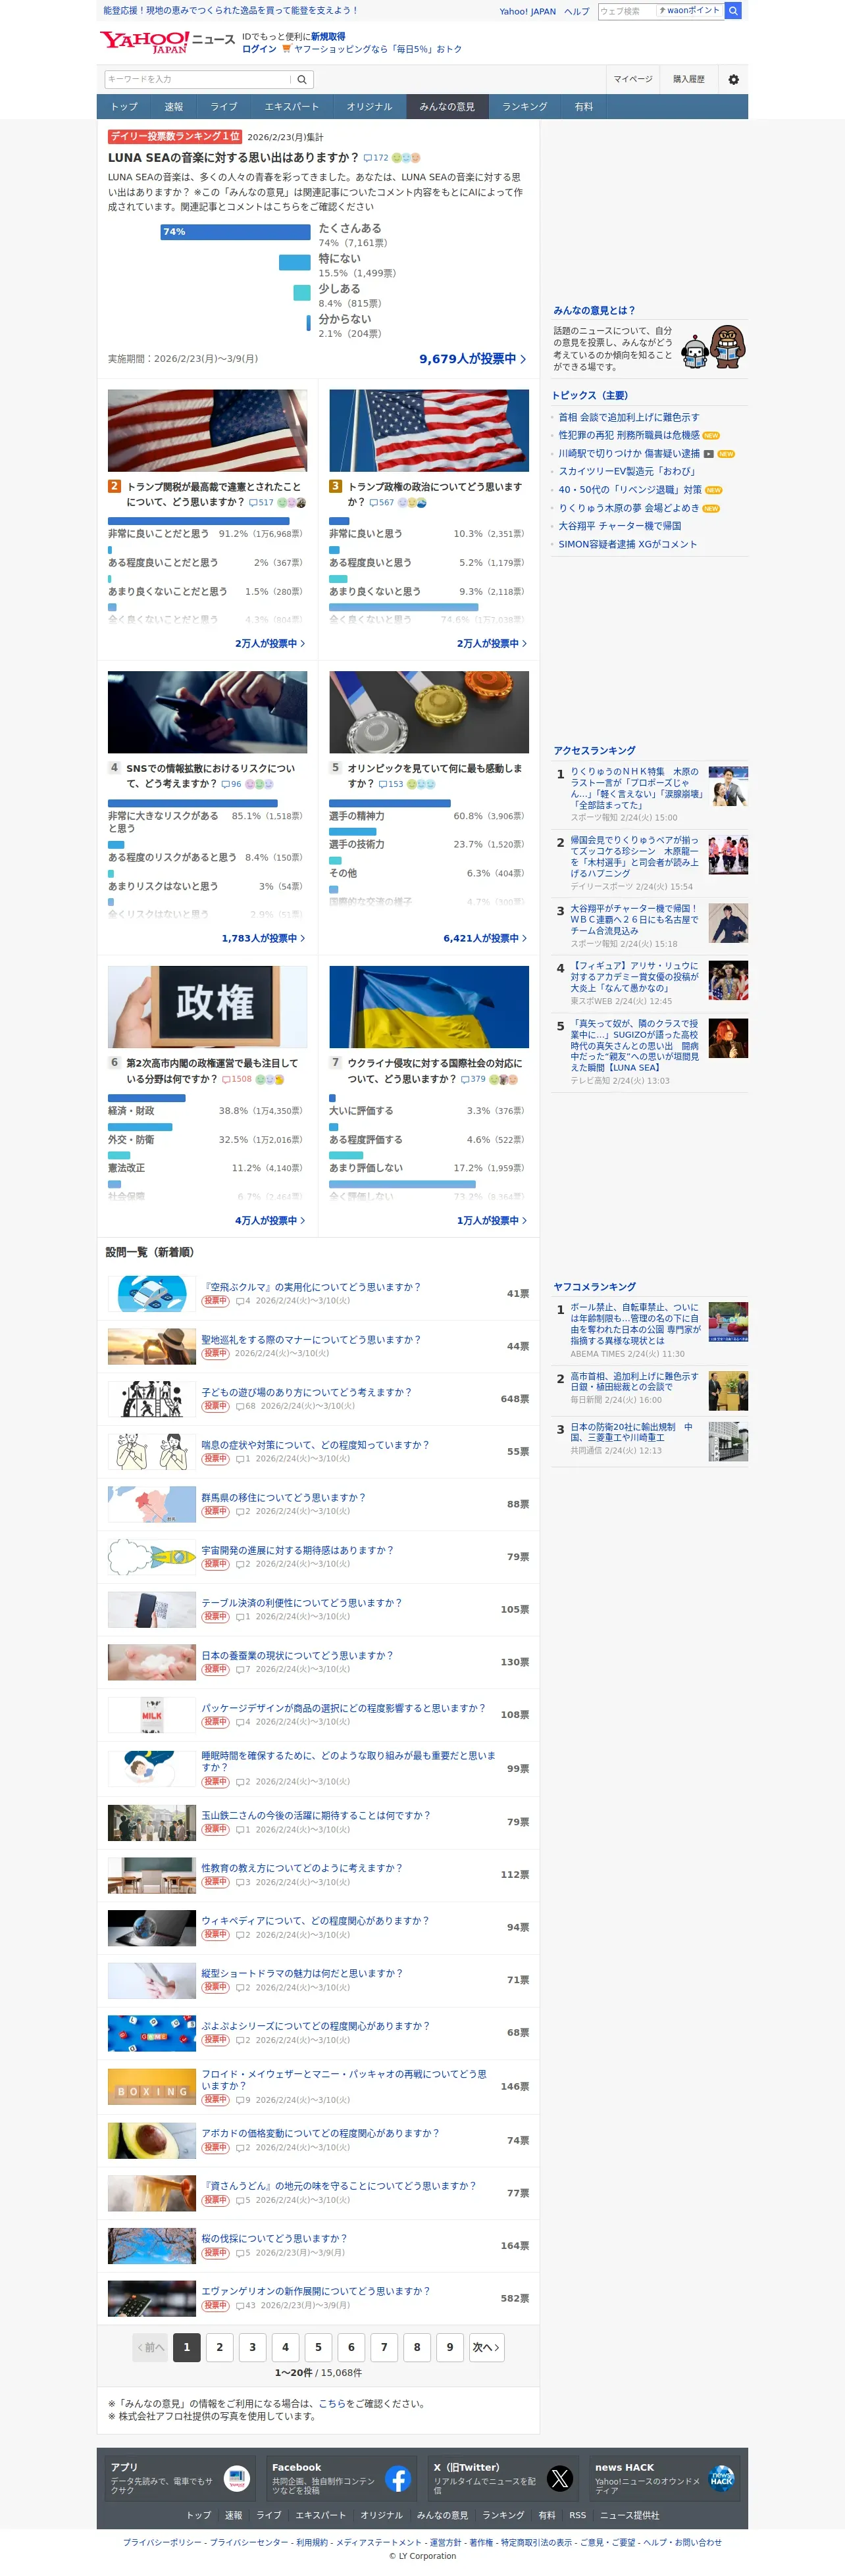
Task: Click NEW badge beside 性犯罪の再犯 topic
Action: (711, 436)
